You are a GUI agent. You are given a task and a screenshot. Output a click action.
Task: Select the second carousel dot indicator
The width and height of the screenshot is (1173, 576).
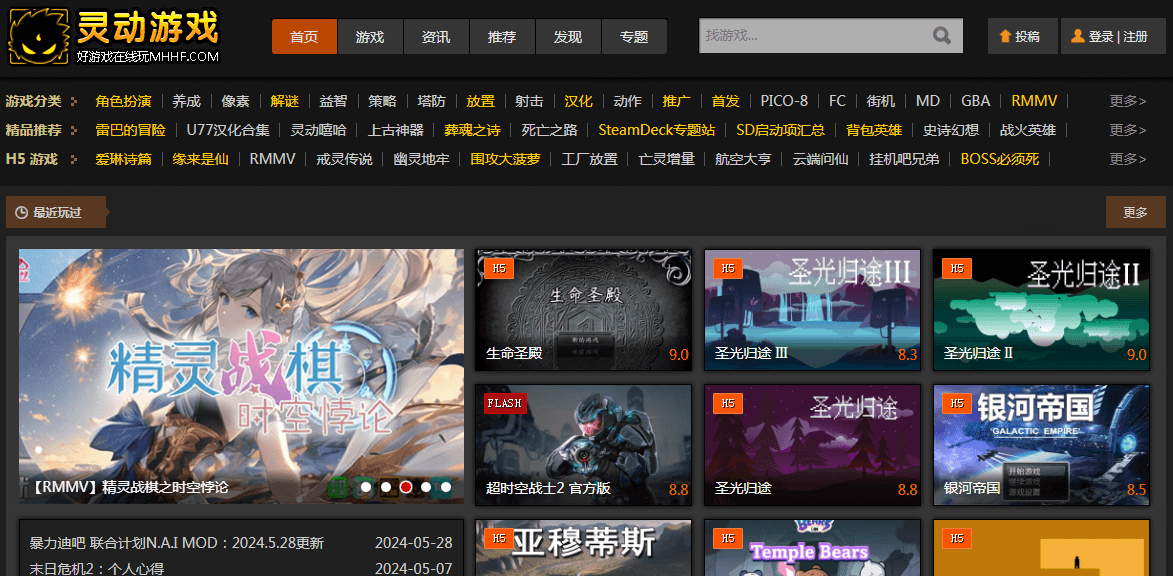pyautogui.click(x=386, y=487)
